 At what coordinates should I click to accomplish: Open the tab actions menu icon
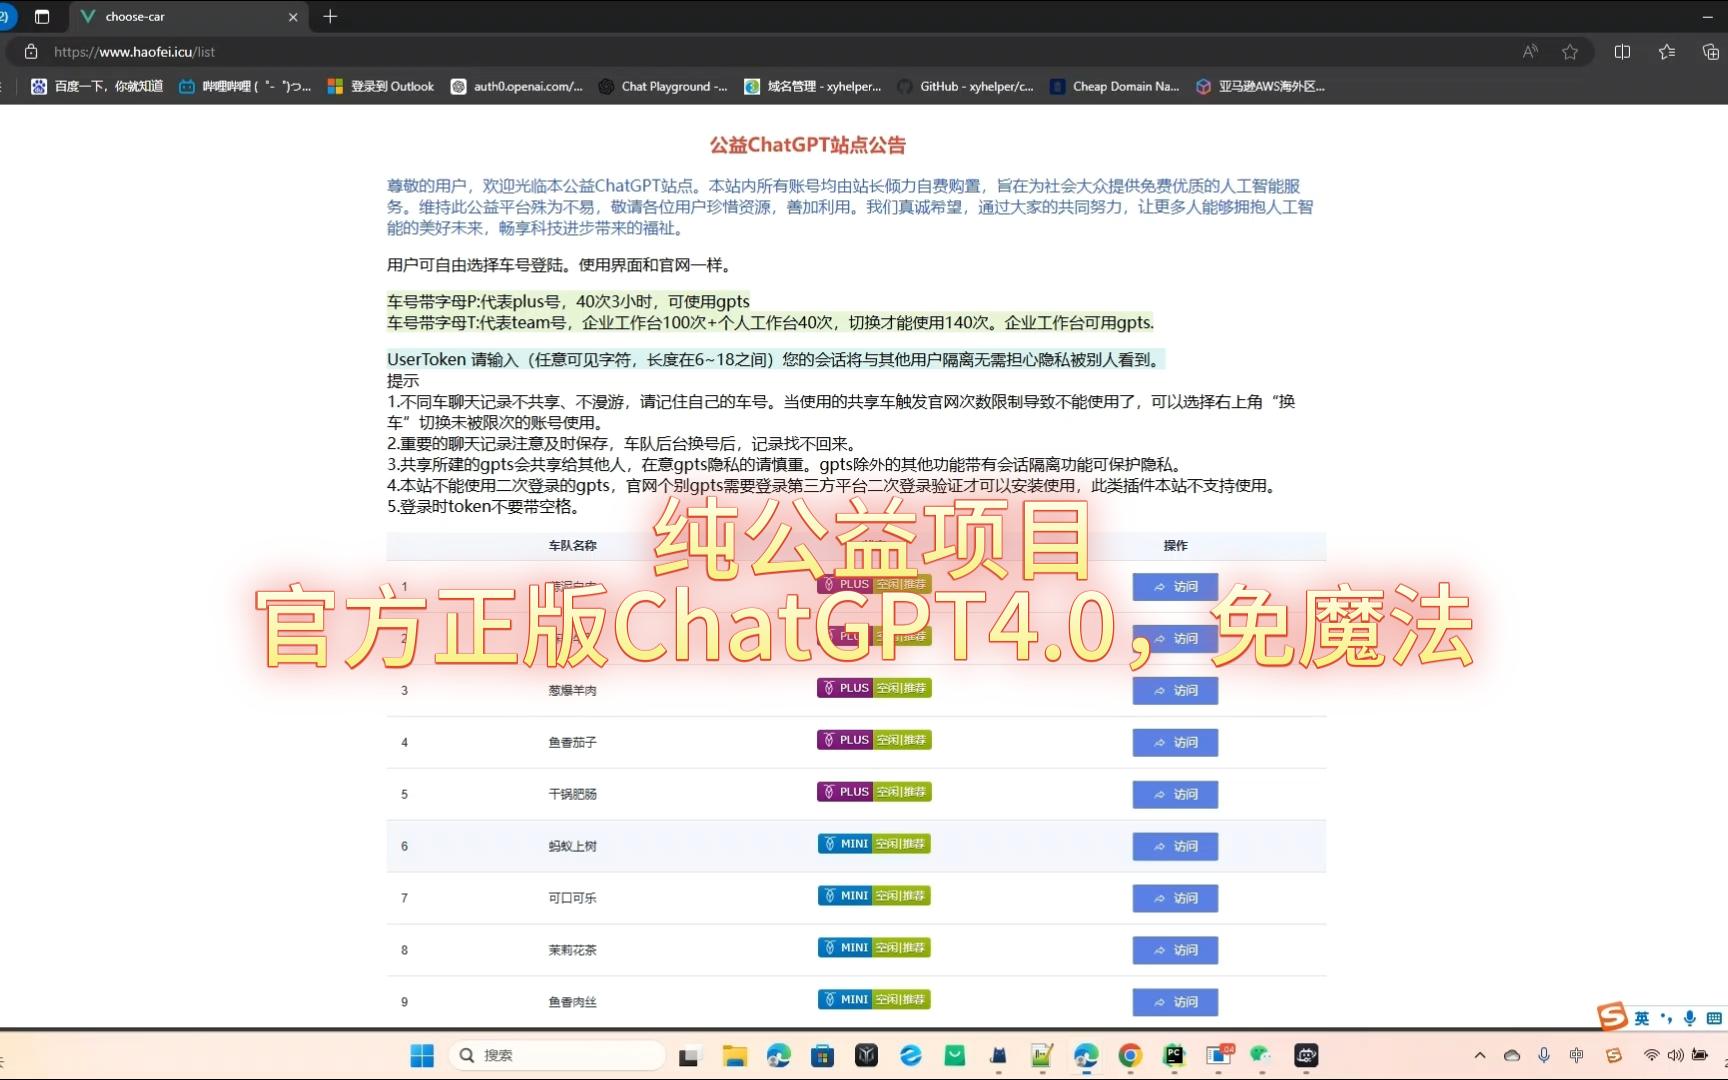42,16
